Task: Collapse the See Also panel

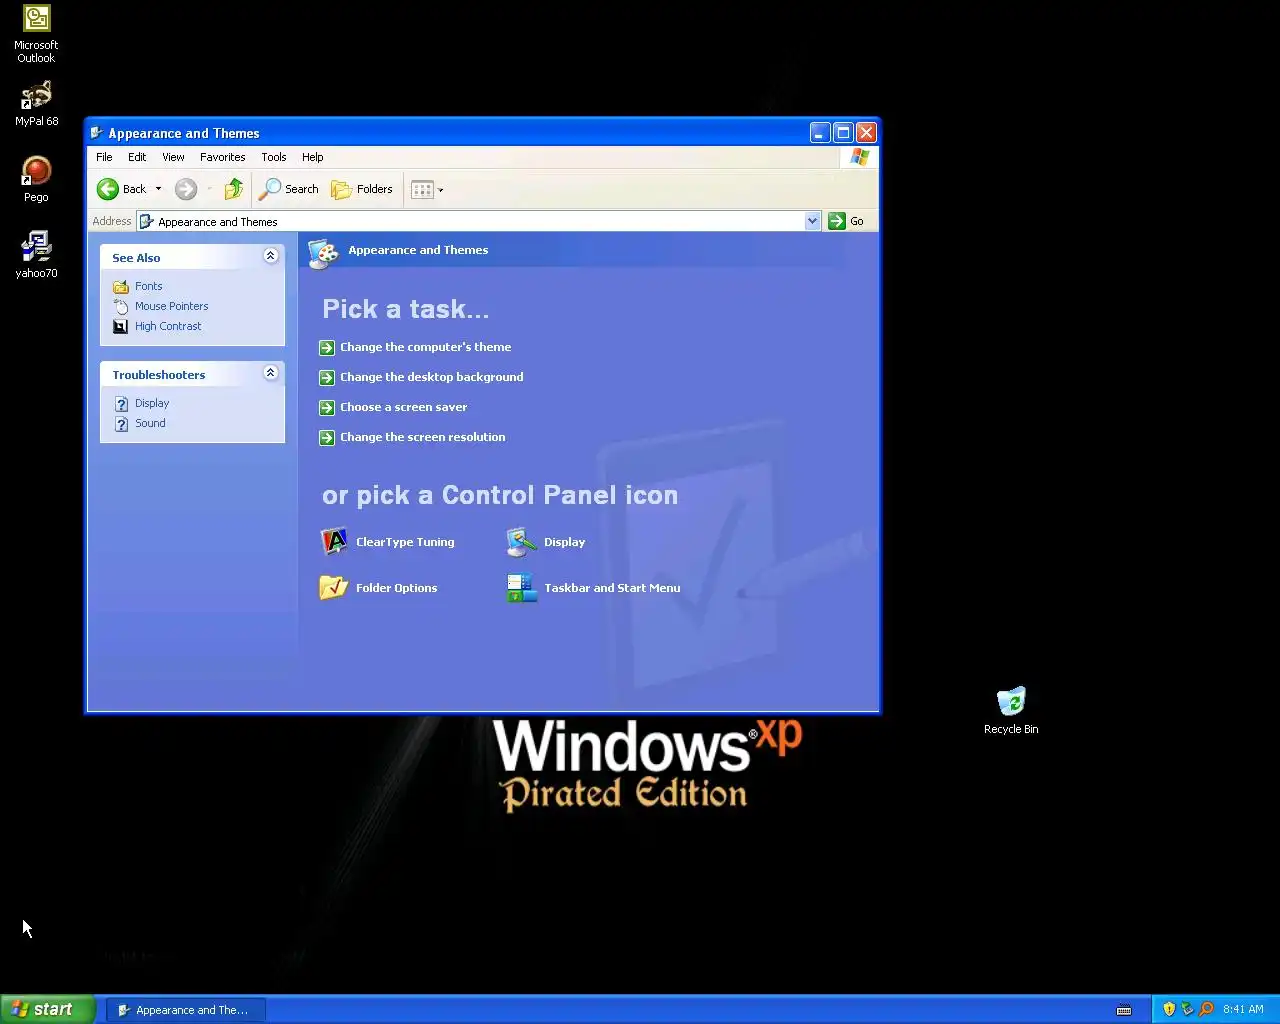Action: 270,256
